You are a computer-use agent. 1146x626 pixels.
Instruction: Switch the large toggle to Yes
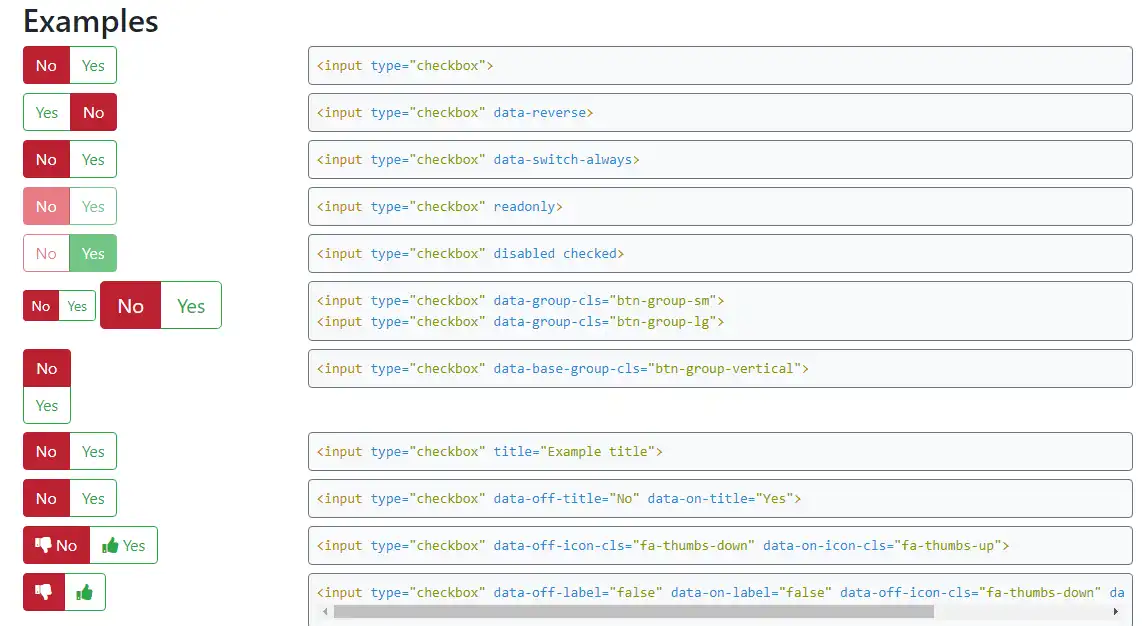[191, 306]
